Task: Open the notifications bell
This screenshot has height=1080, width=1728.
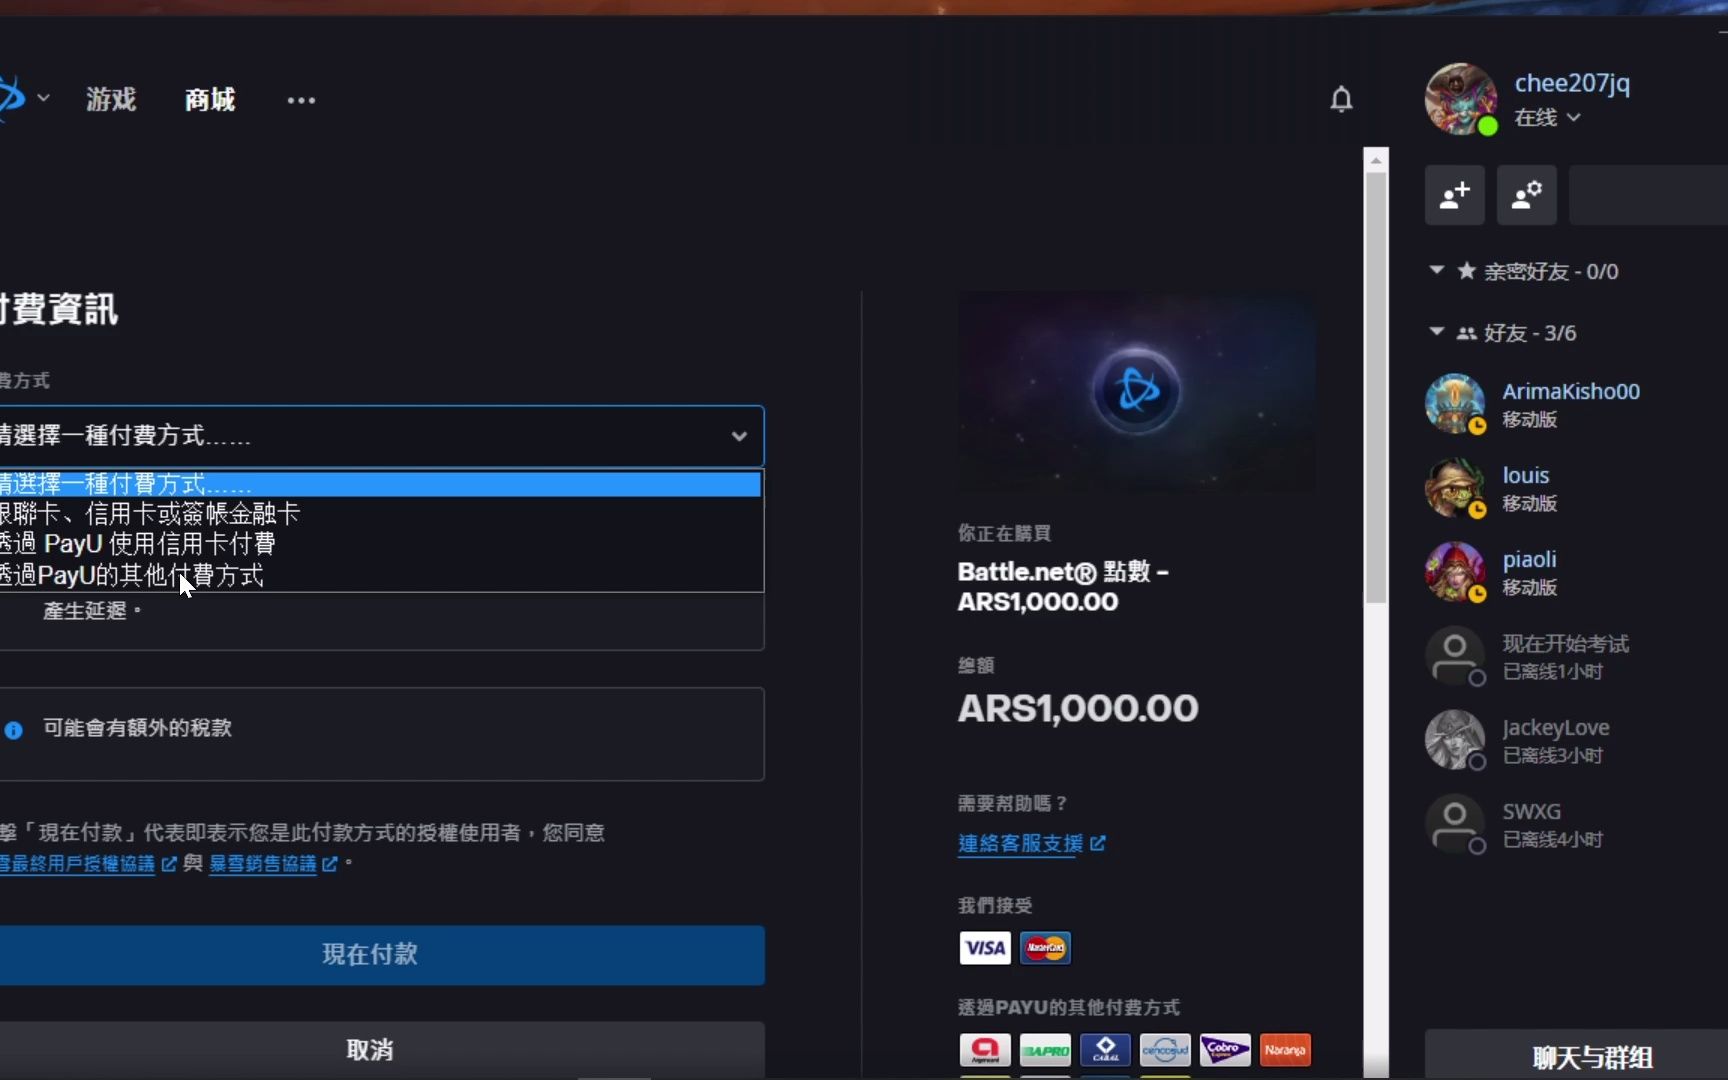Action: pos(1341,99)
